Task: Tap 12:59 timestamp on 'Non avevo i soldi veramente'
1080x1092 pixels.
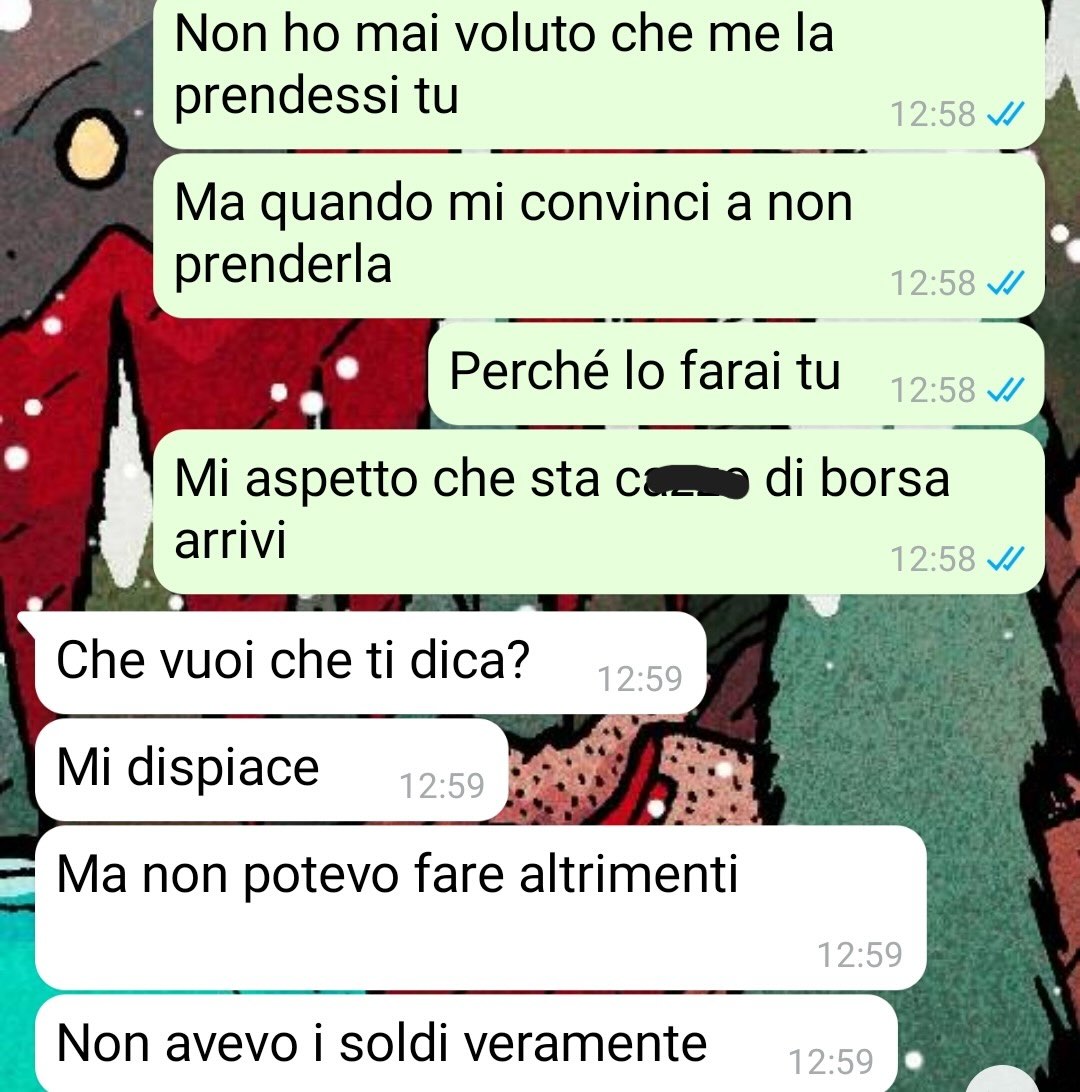Action: (831, 1062)
